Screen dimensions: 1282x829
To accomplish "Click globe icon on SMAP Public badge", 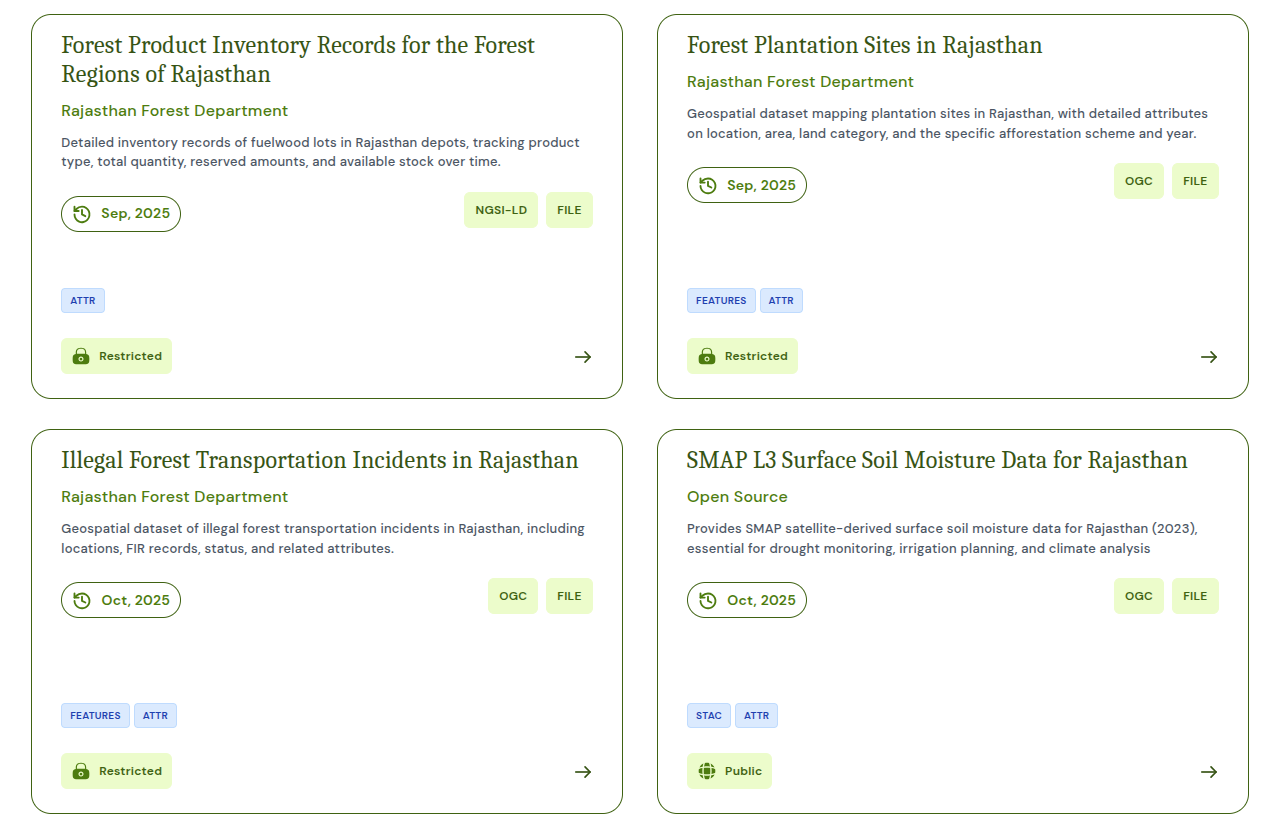I will pos(707,771).
